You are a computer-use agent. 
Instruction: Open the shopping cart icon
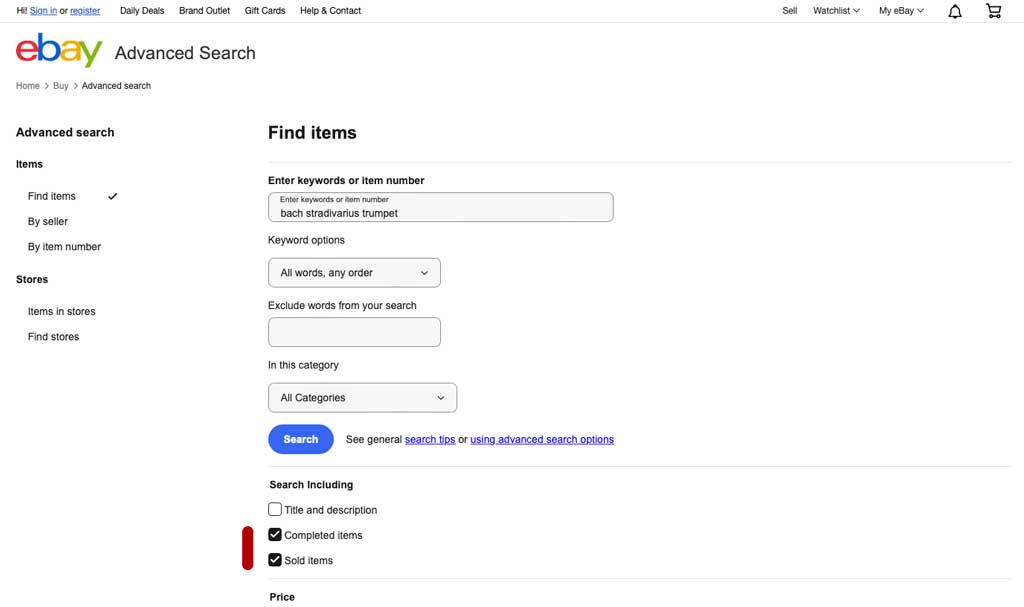click(993, 11)
